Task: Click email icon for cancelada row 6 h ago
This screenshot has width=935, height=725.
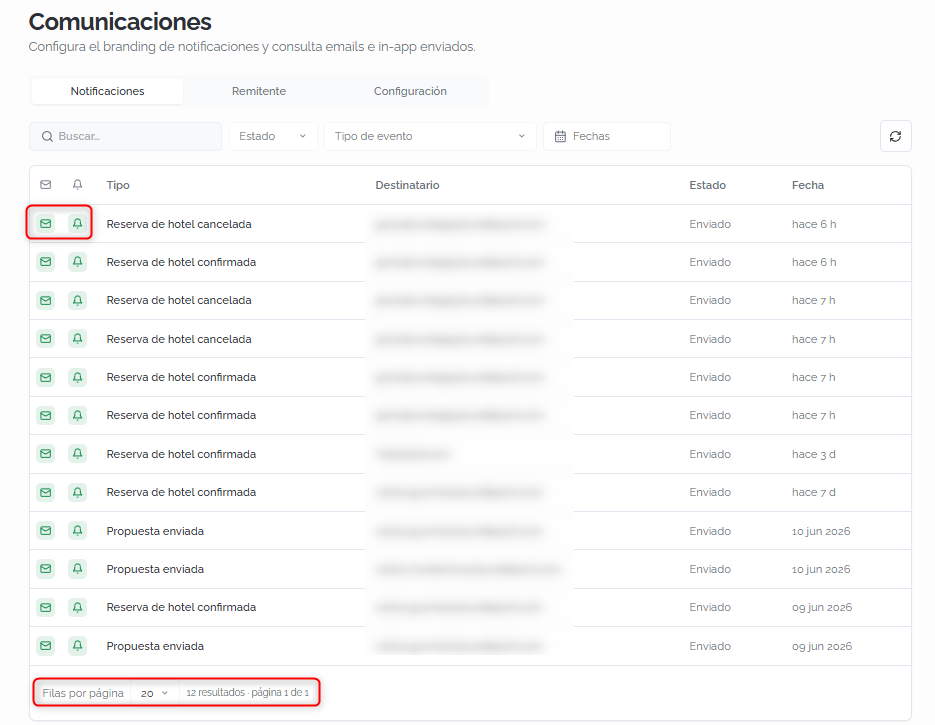Action: 45,224
